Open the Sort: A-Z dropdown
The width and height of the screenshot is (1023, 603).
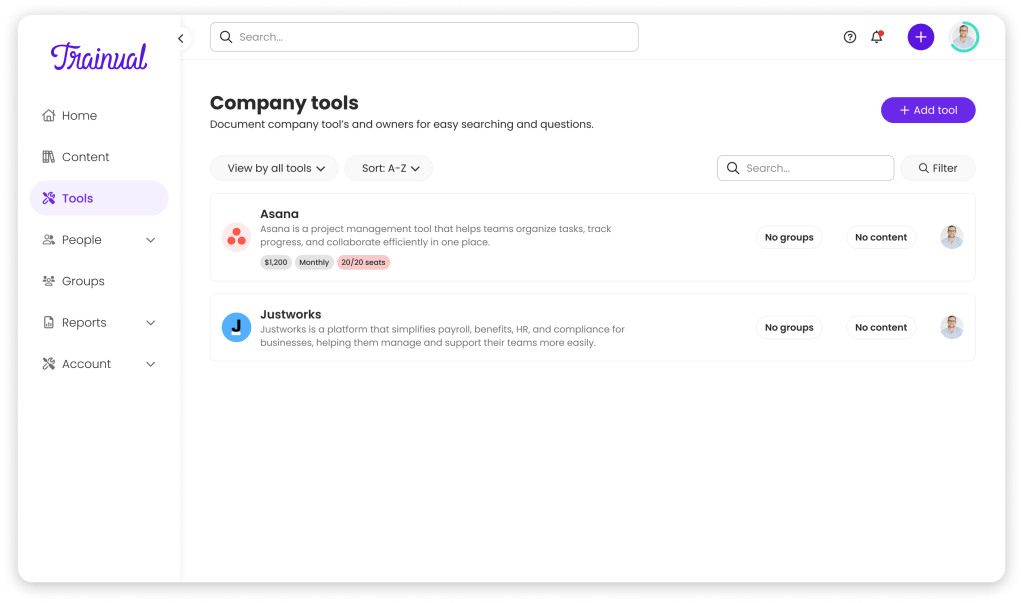(x=389, y=168)
